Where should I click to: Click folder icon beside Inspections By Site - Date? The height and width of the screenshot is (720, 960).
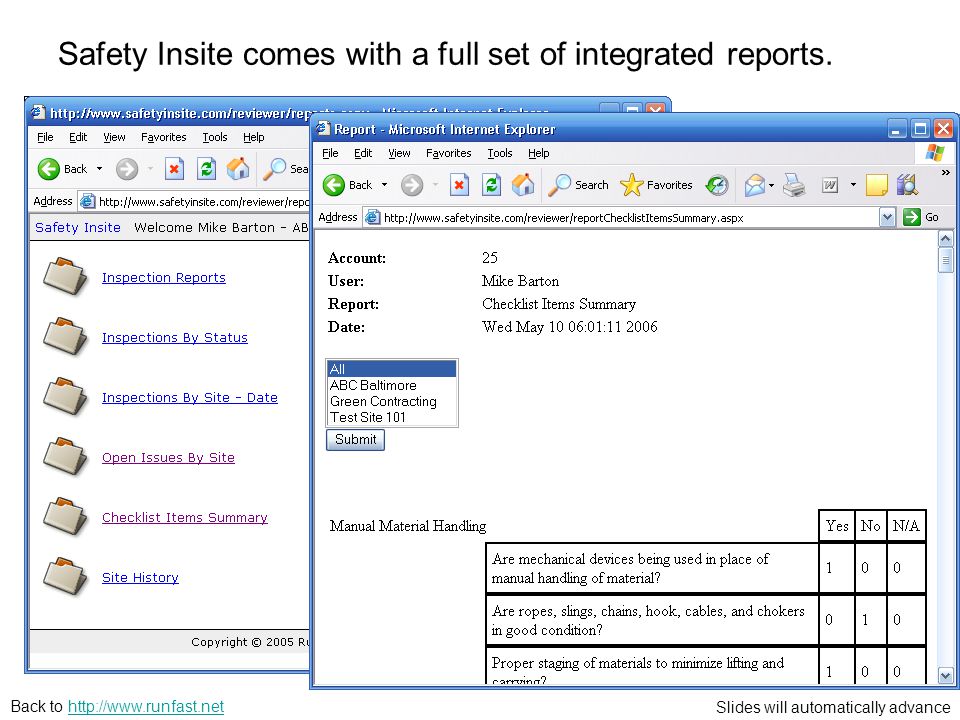65,396
